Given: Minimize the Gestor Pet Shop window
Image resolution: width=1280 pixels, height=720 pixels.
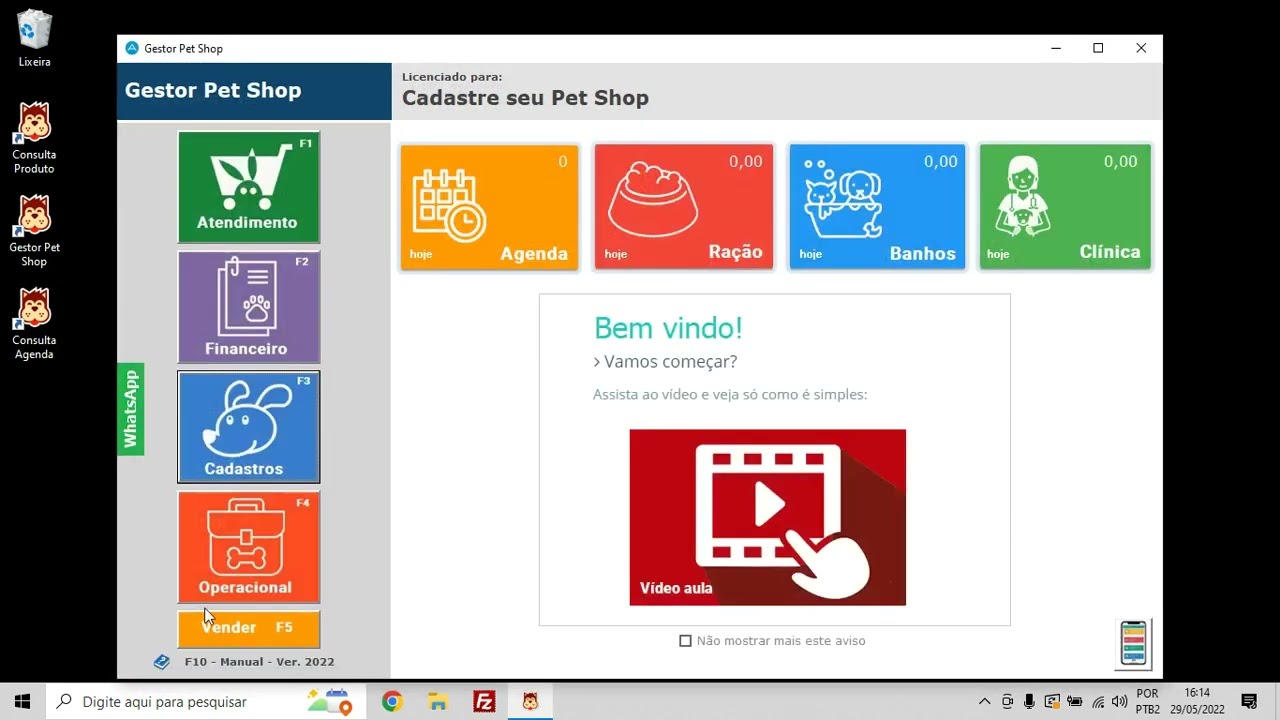Looking at the screenshot, I should [x=1055, y=48].
